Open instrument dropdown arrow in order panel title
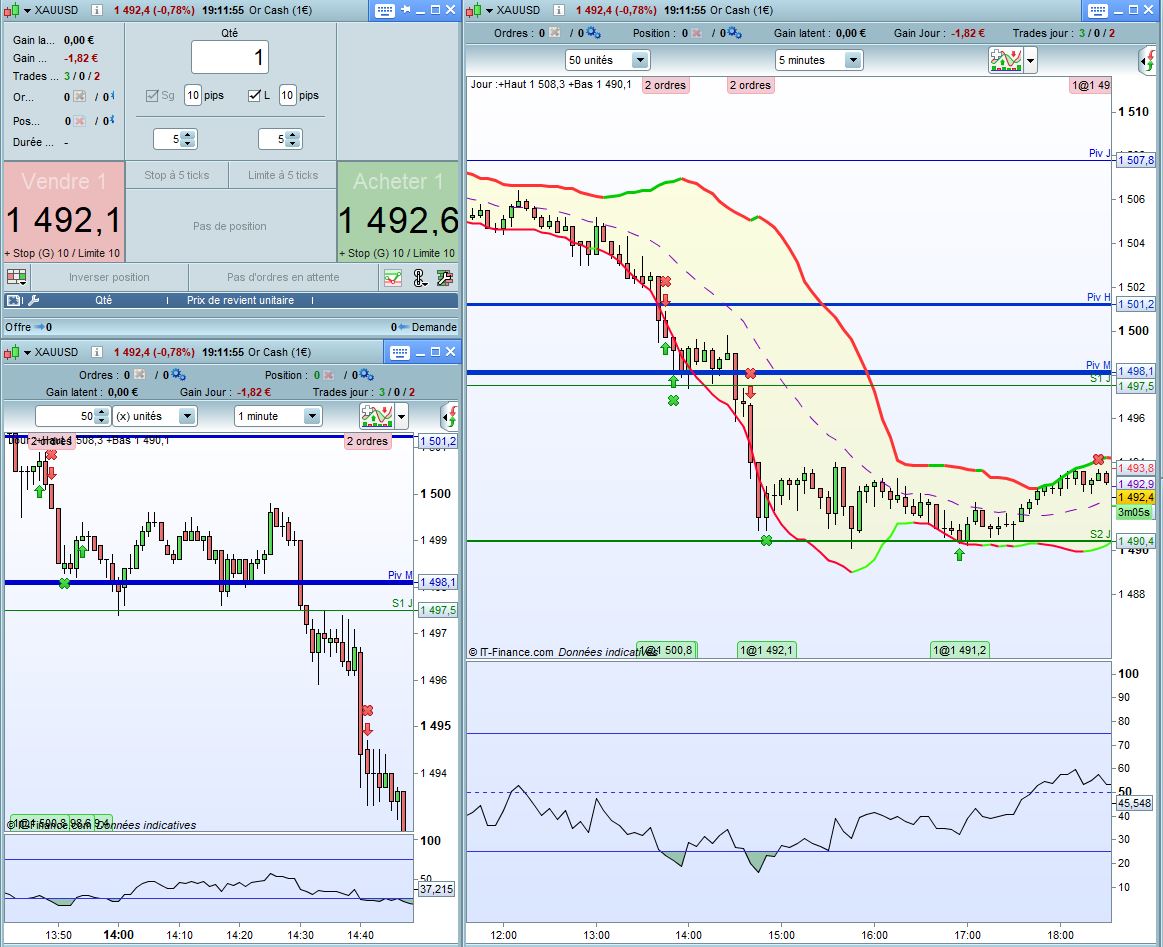The image size is (1163, 947). [x=27, y=10]
